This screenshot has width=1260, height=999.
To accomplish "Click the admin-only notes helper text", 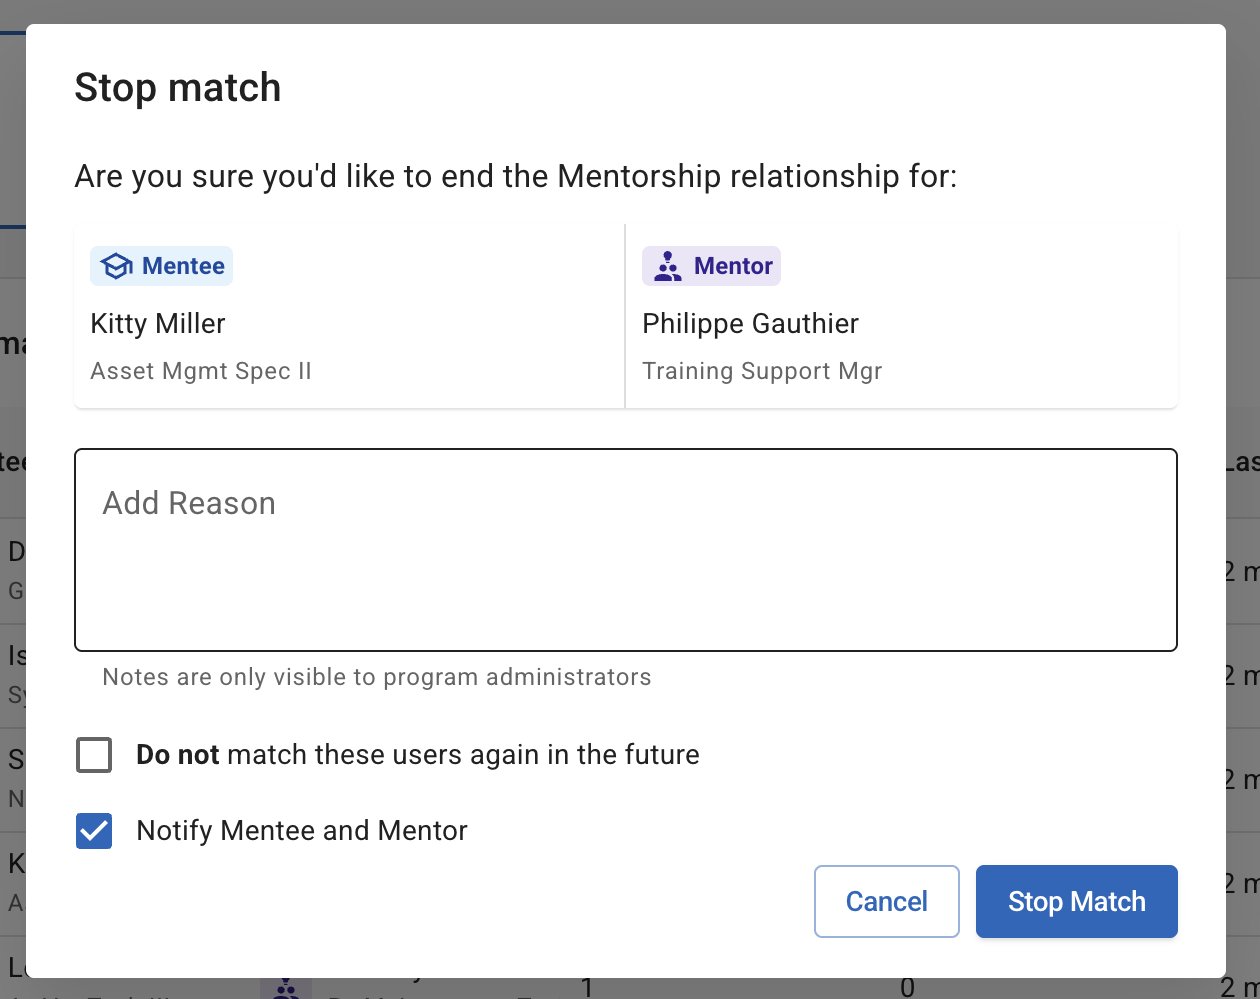I will pyautogui.click(x=377, y=677).
